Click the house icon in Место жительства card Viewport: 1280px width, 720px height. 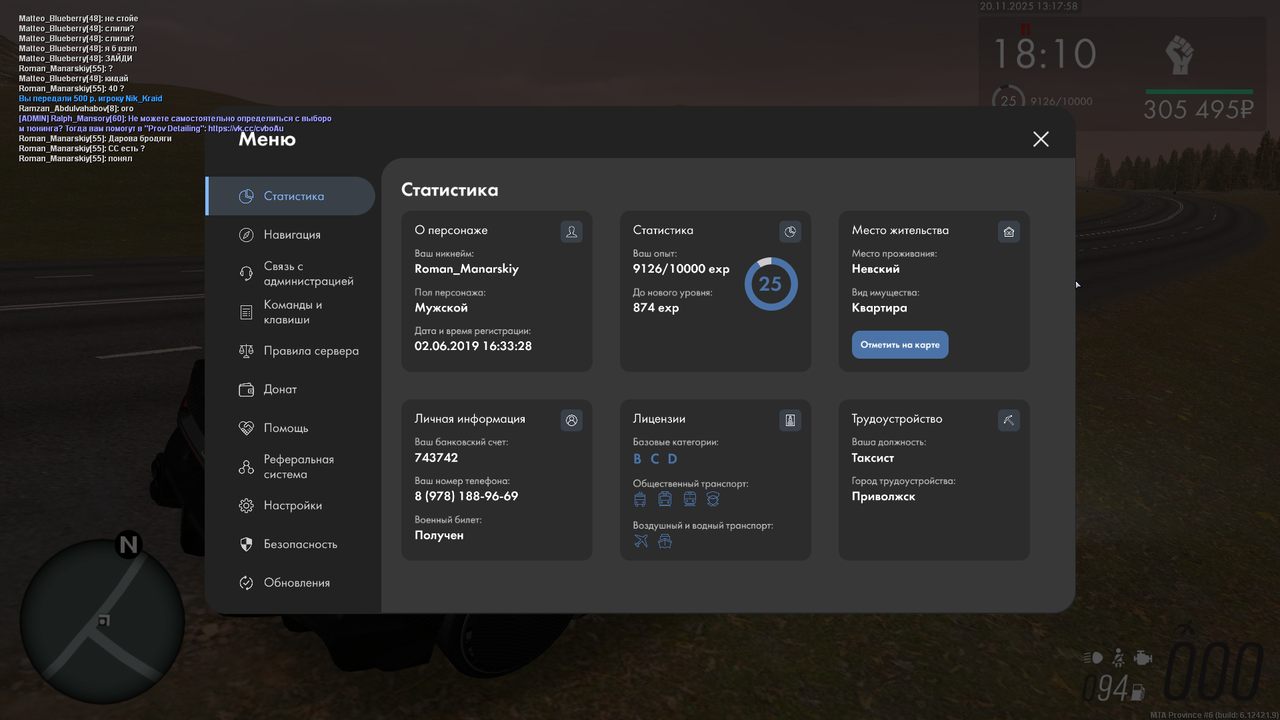tap(1009, 232)
